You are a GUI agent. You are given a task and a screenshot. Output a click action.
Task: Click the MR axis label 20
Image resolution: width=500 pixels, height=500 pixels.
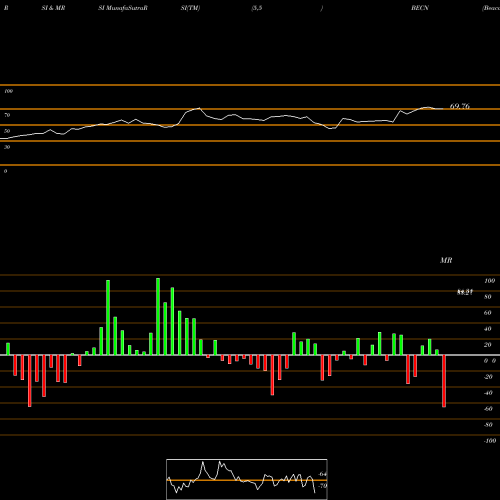click(x=488, y=345)
